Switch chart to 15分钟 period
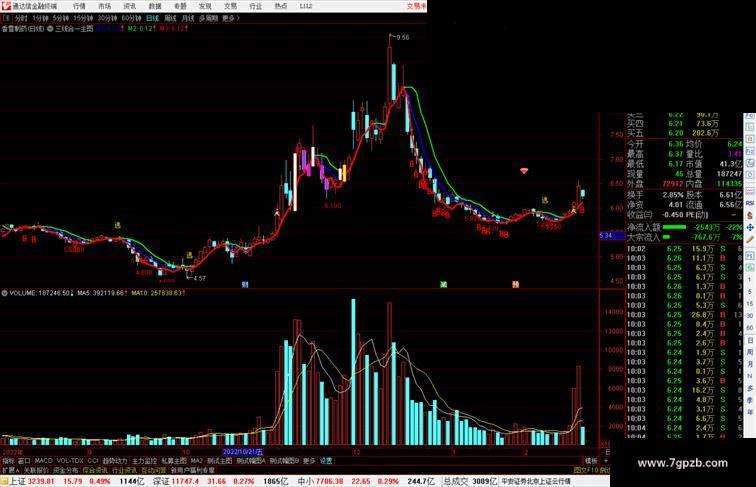The image size is (756, 487). click(x=83, y=18)
